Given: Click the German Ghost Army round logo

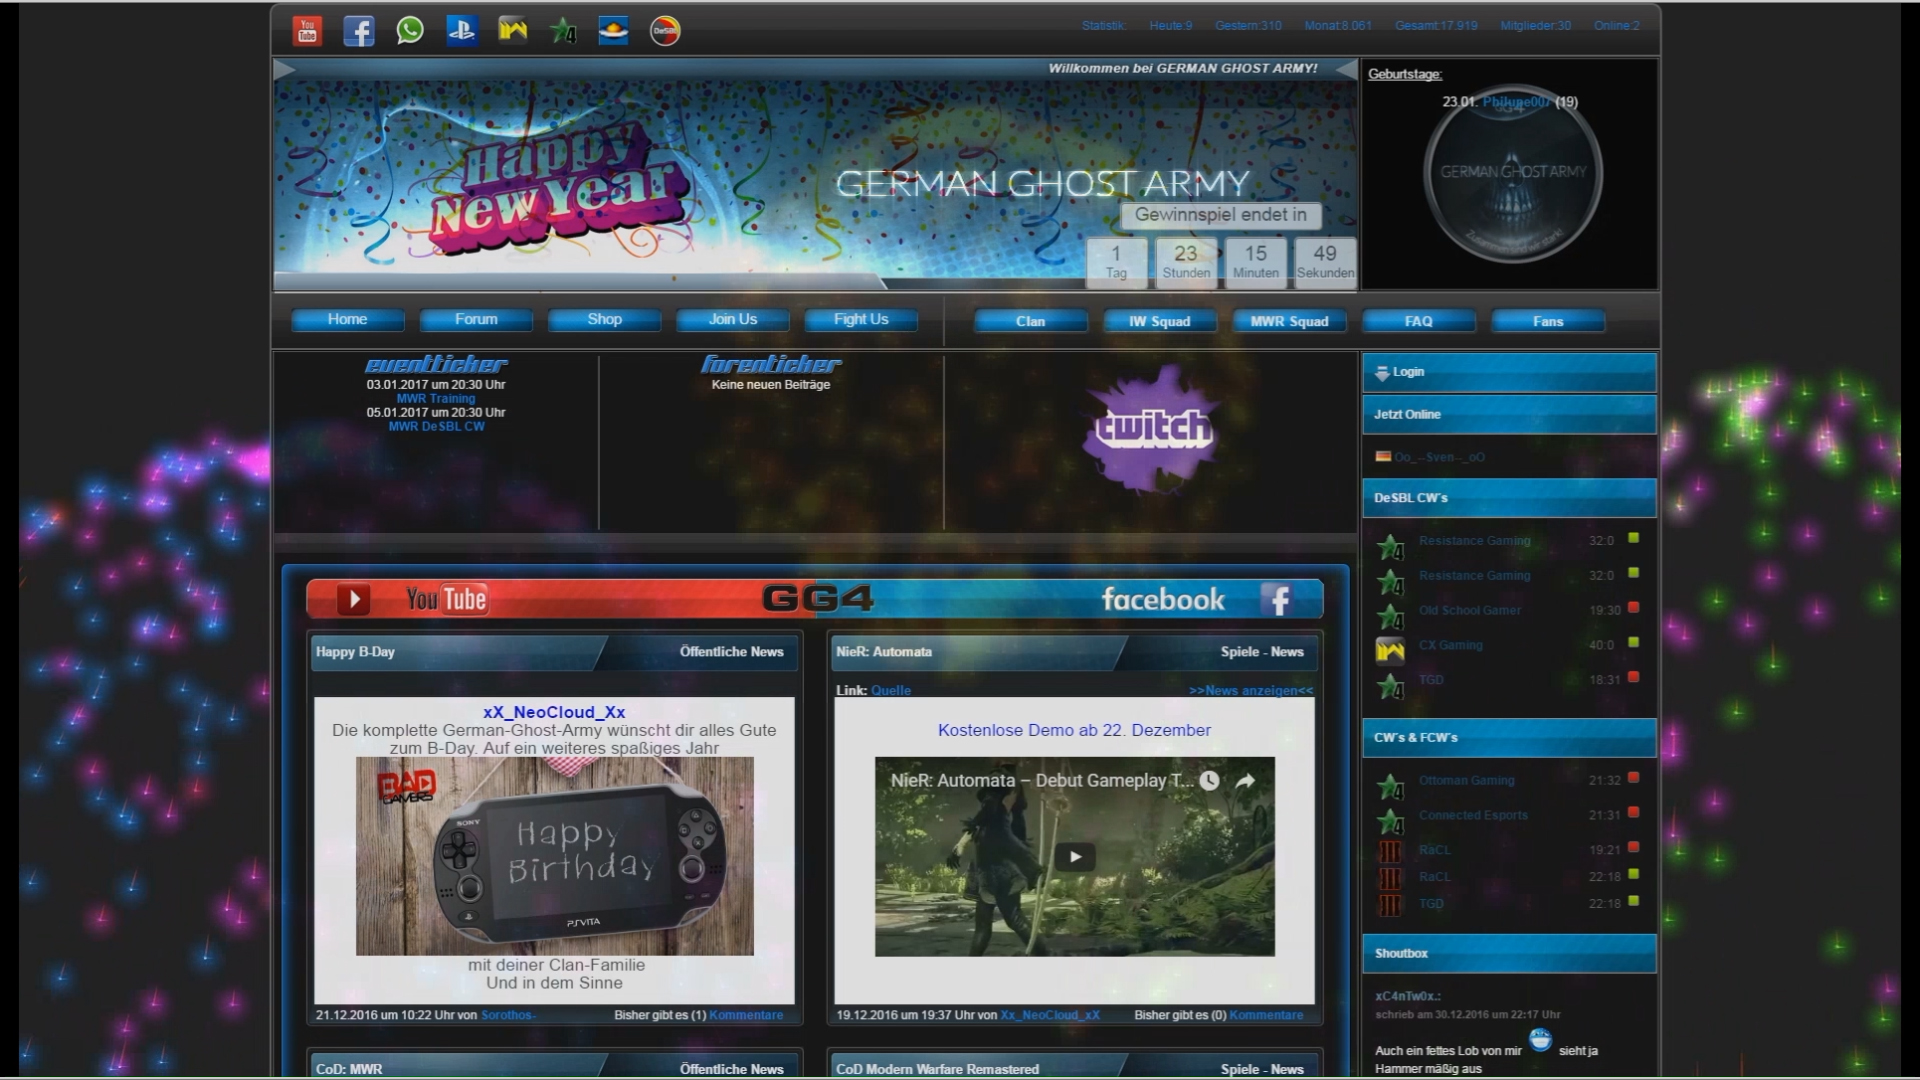Looking at the screenshot, I should tap(1513, 173).
